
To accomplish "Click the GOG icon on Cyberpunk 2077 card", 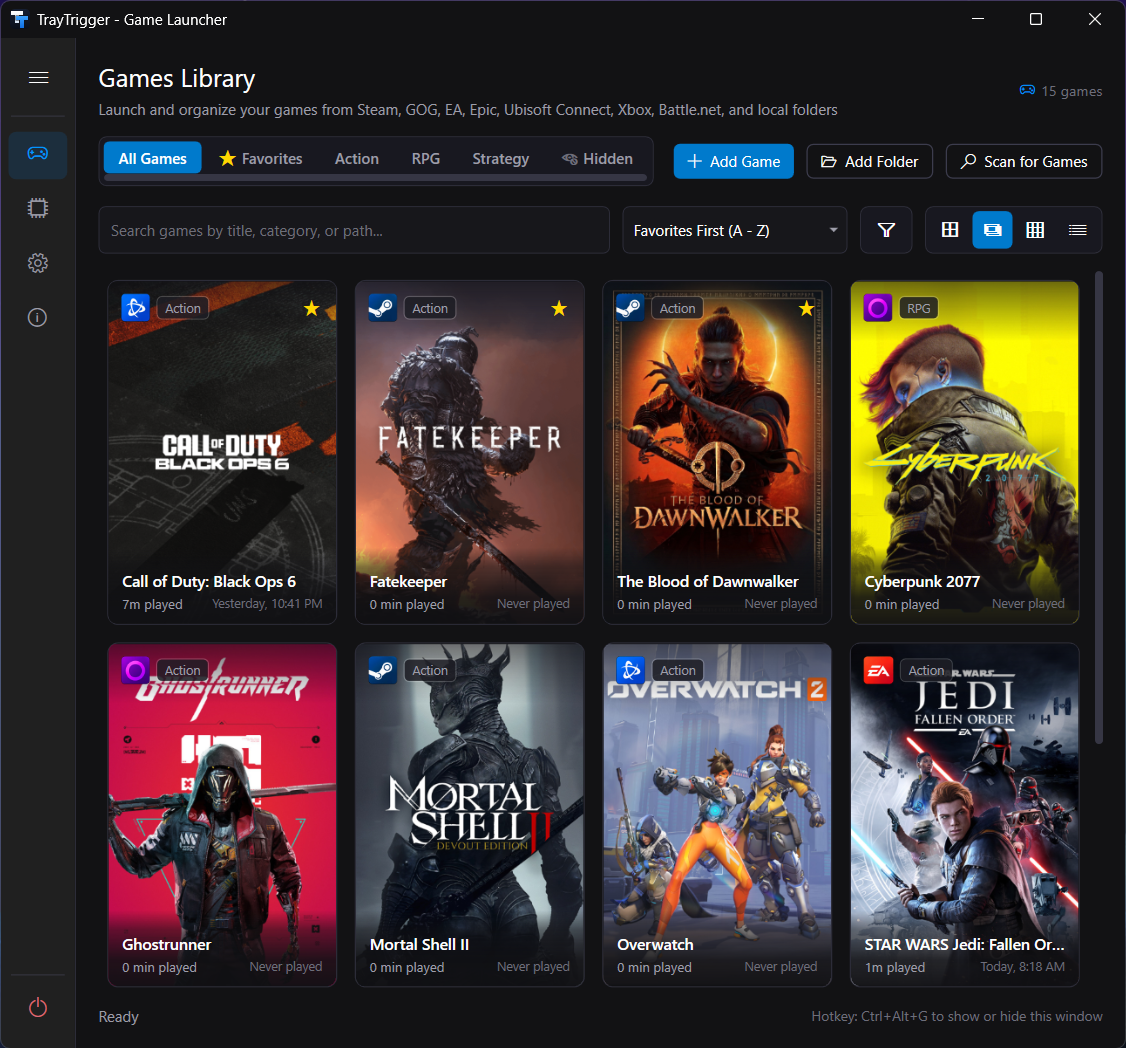I will point(878,308).
